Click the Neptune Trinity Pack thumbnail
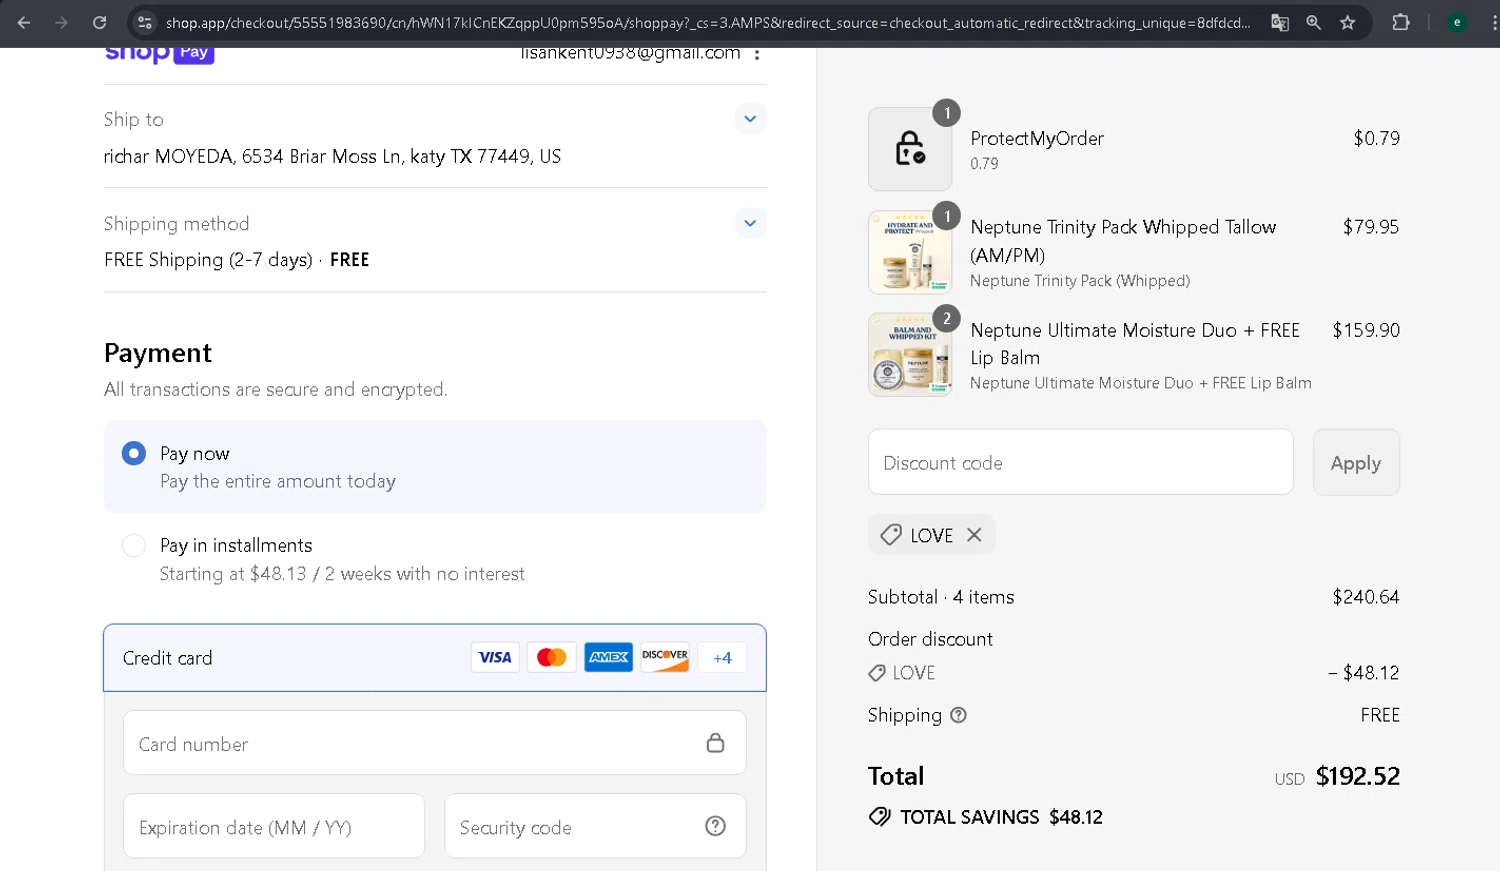This screenshot has height=871, width=1500. (910, 252)
